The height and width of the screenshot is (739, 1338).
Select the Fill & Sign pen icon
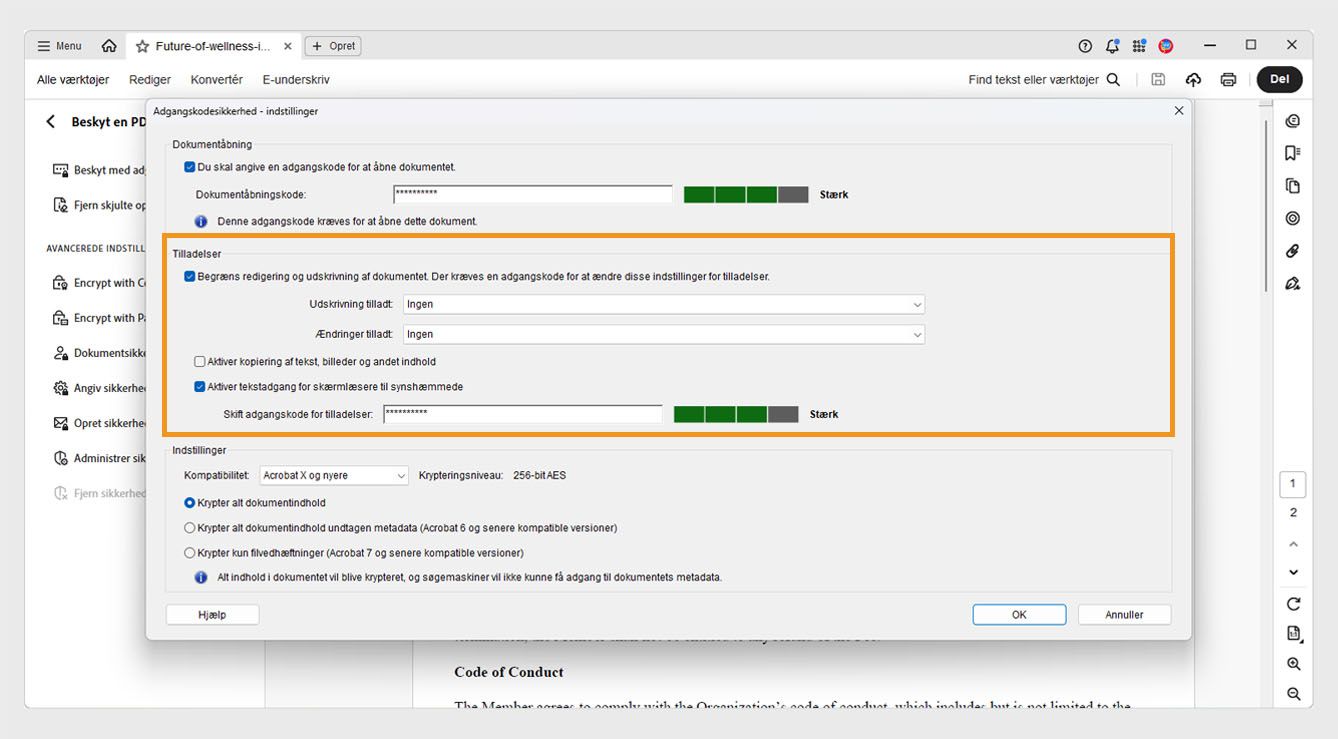pos(1292,283)
